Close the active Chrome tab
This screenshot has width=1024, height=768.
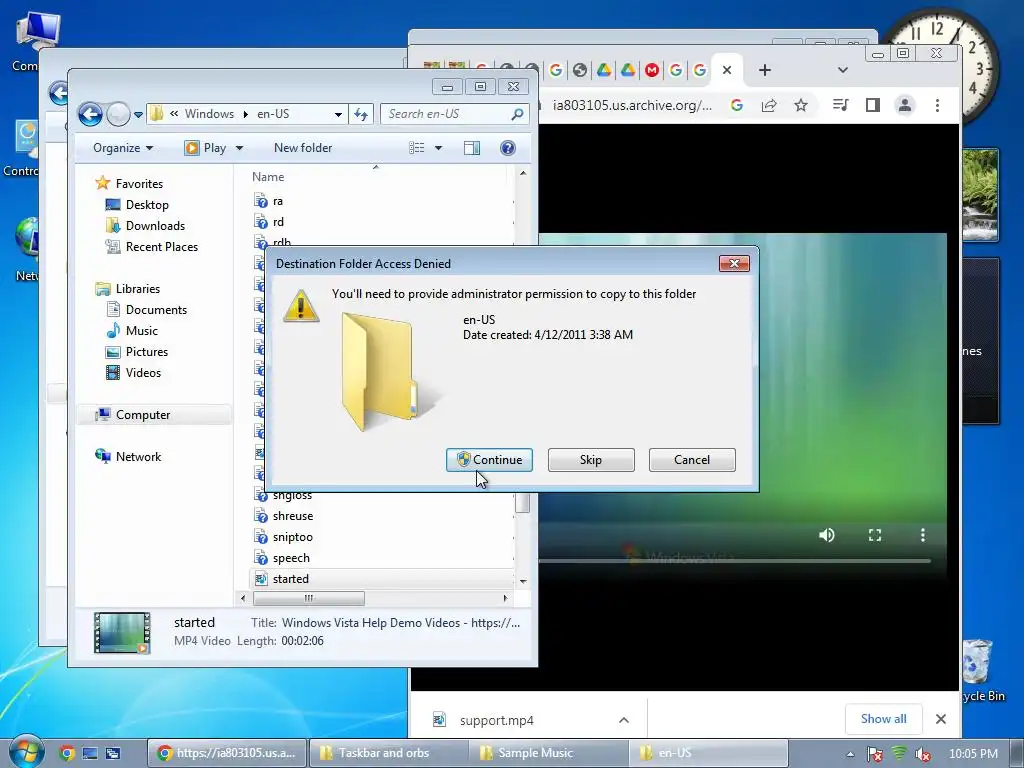[727, 70]
